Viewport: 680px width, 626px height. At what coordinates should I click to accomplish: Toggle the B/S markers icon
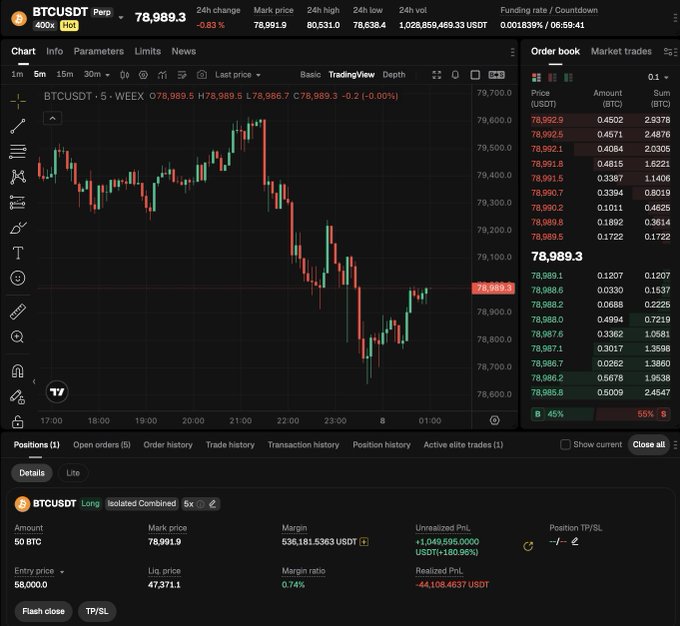497,75
